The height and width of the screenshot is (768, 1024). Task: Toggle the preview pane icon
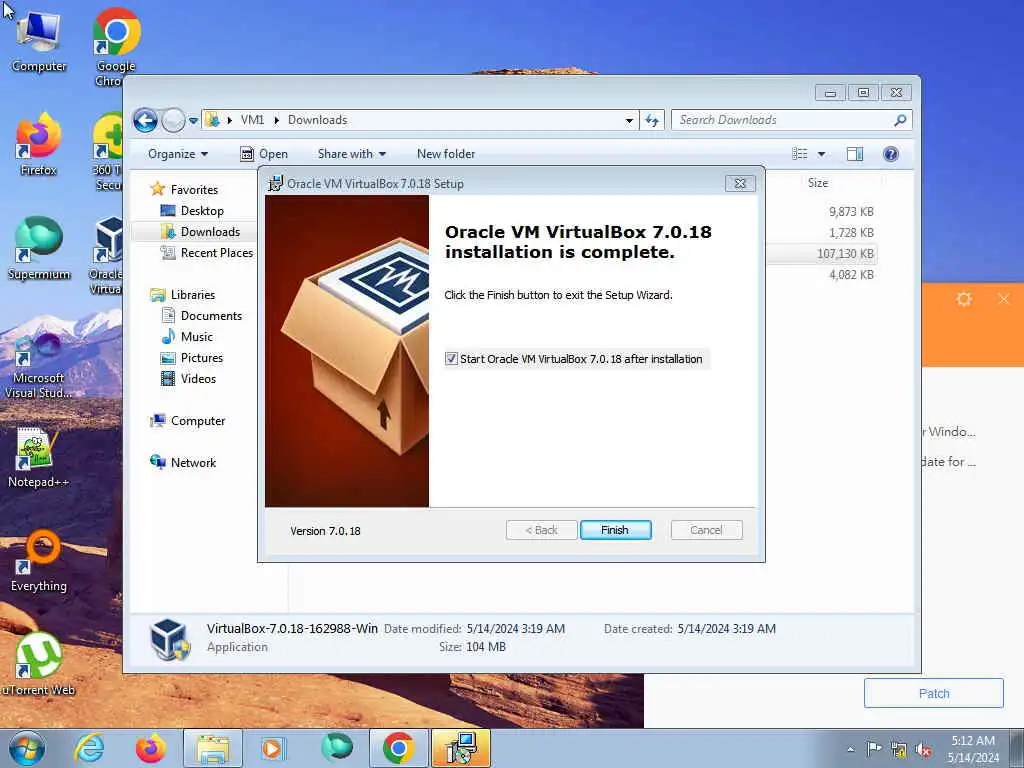855,153
